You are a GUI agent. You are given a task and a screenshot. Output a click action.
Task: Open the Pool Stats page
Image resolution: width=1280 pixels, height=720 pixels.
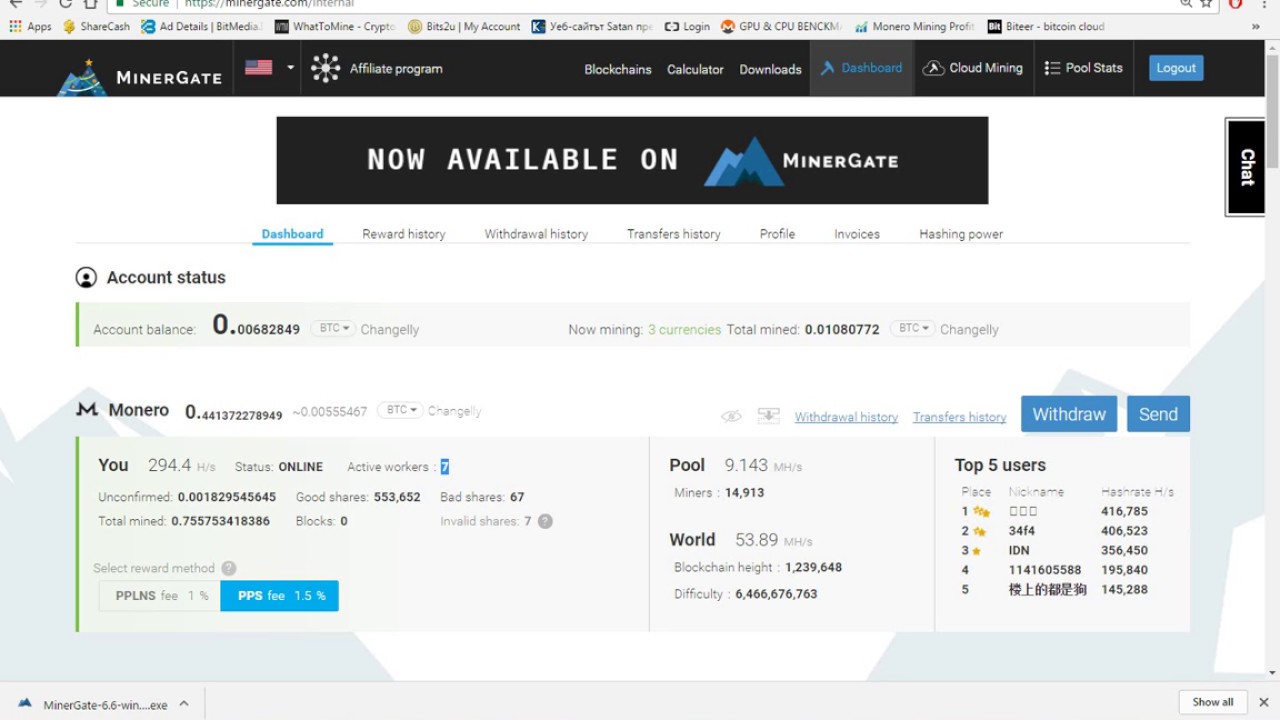(x=1084, y=68)
